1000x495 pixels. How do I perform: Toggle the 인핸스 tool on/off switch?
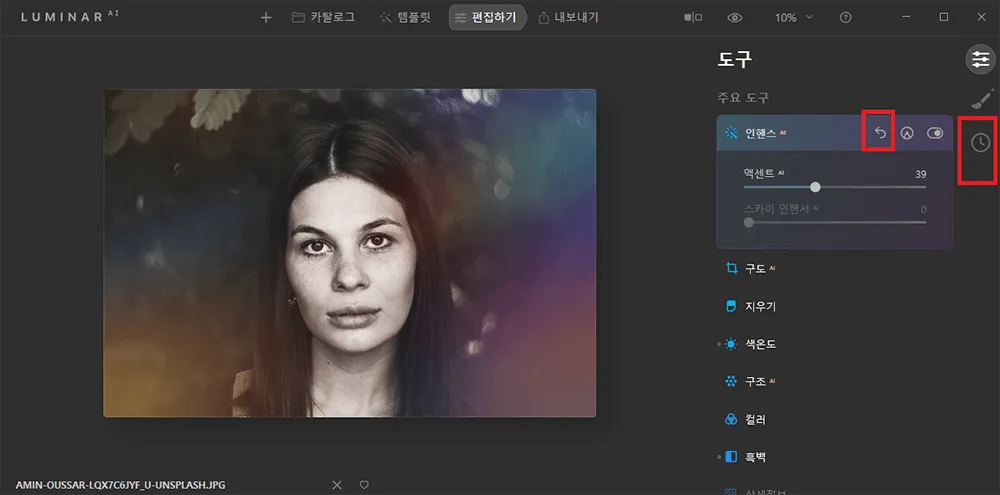936,133
